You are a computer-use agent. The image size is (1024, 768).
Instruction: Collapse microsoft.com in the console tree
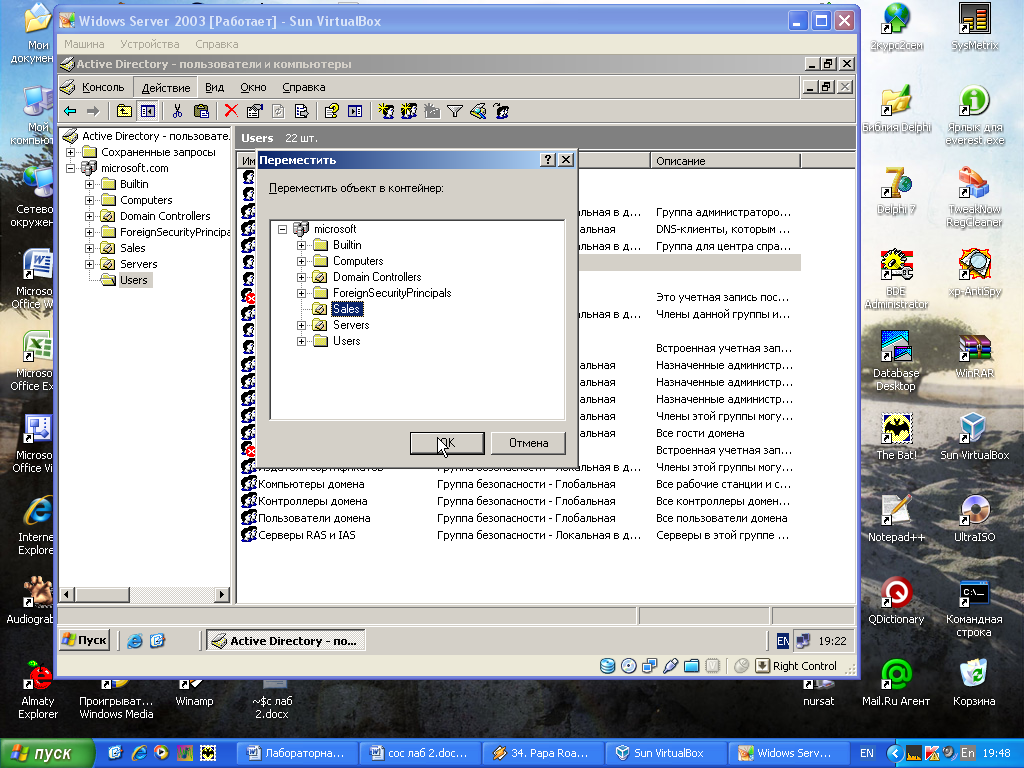point(71,168)
